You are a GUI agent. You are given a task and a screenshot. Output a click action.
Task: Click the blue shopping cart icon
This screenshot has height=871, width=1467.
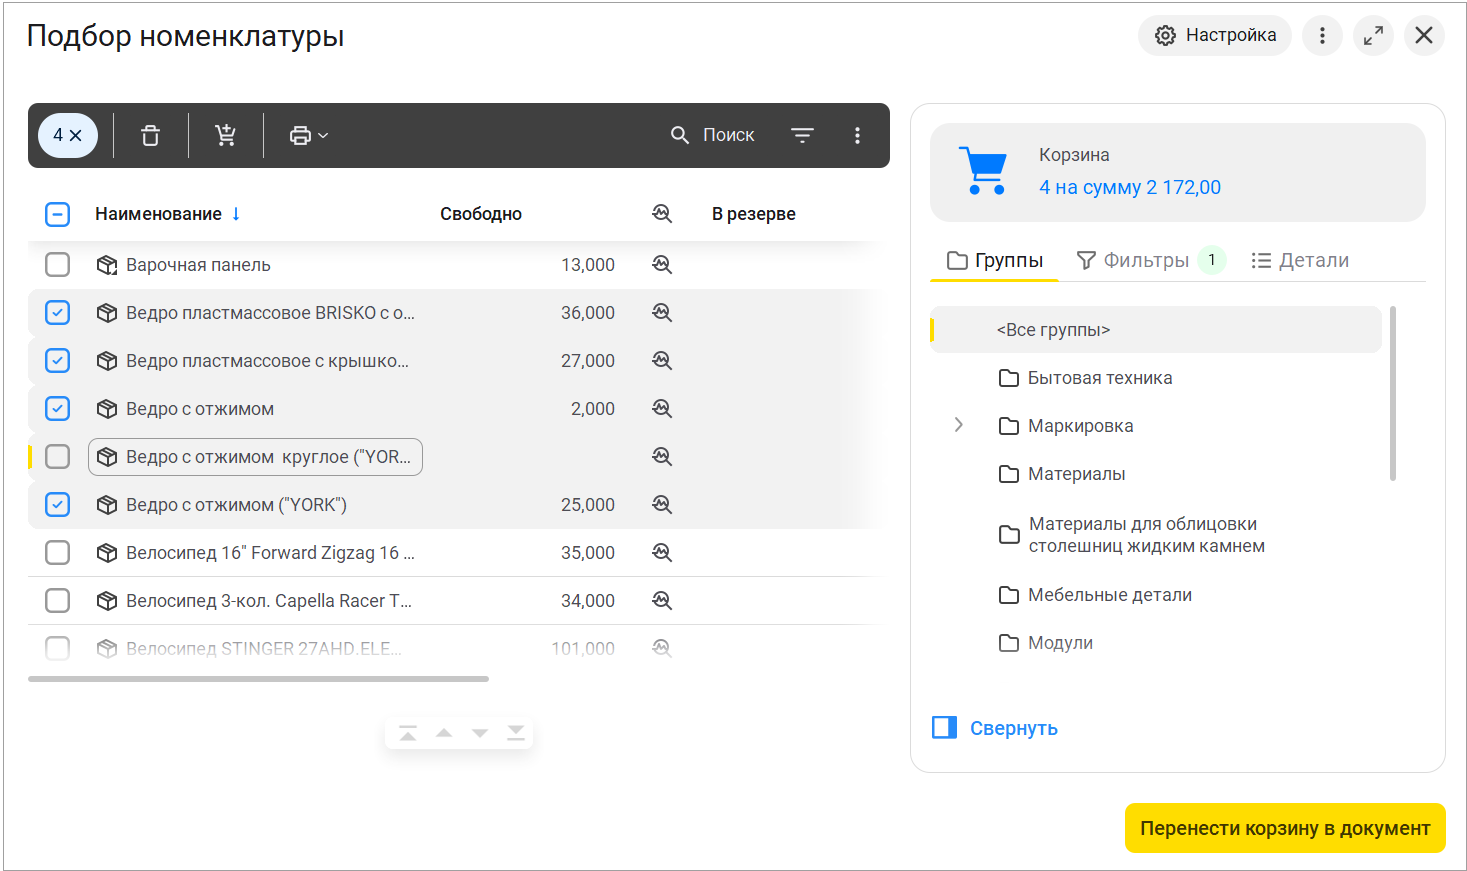[984, 171]
